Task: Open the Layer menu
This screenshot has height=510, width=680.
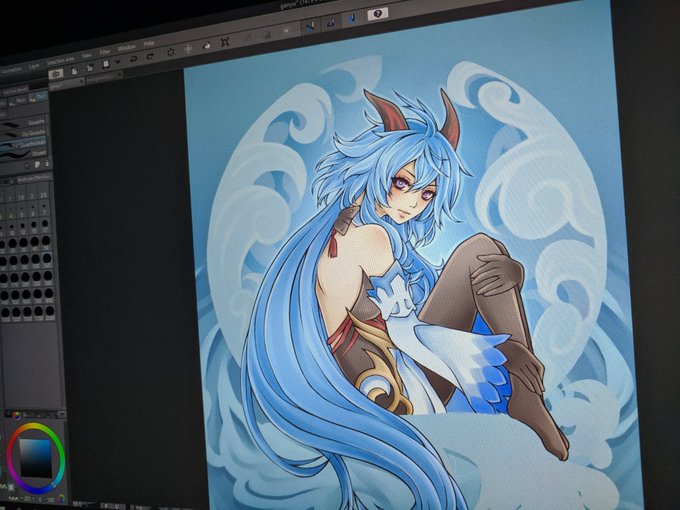Action: 34,66
